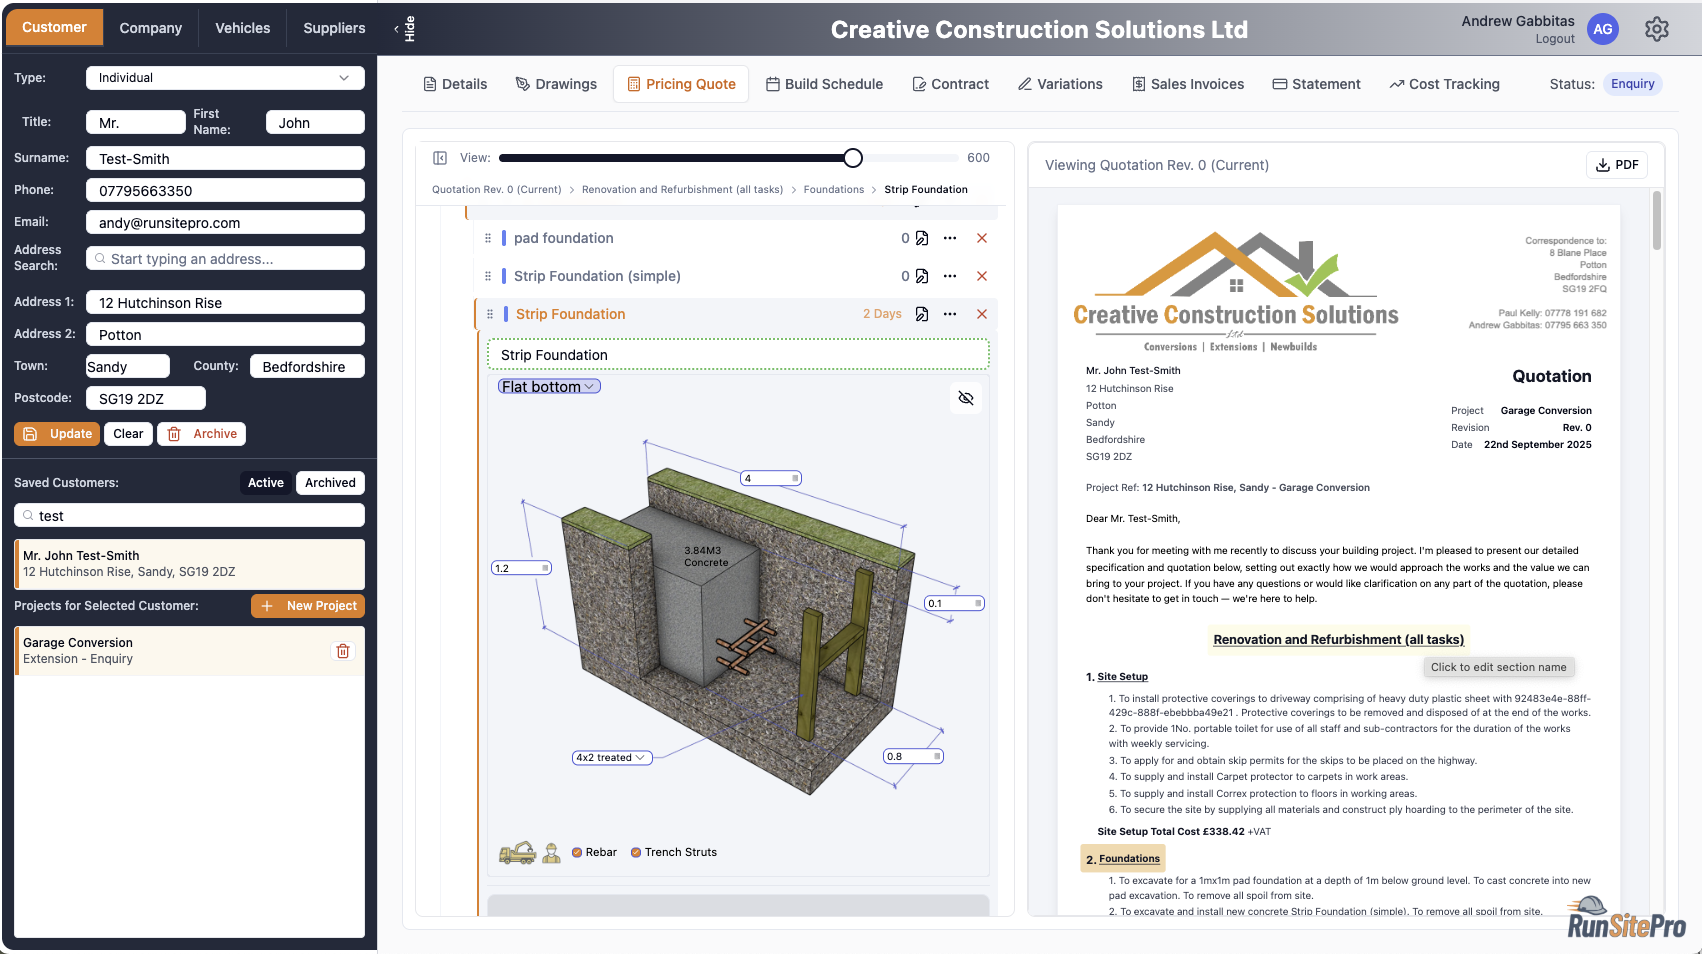Screen dimensions: 1702x954
Task: Open note icon on pad foundation row
Action: (x=922, y=238)
